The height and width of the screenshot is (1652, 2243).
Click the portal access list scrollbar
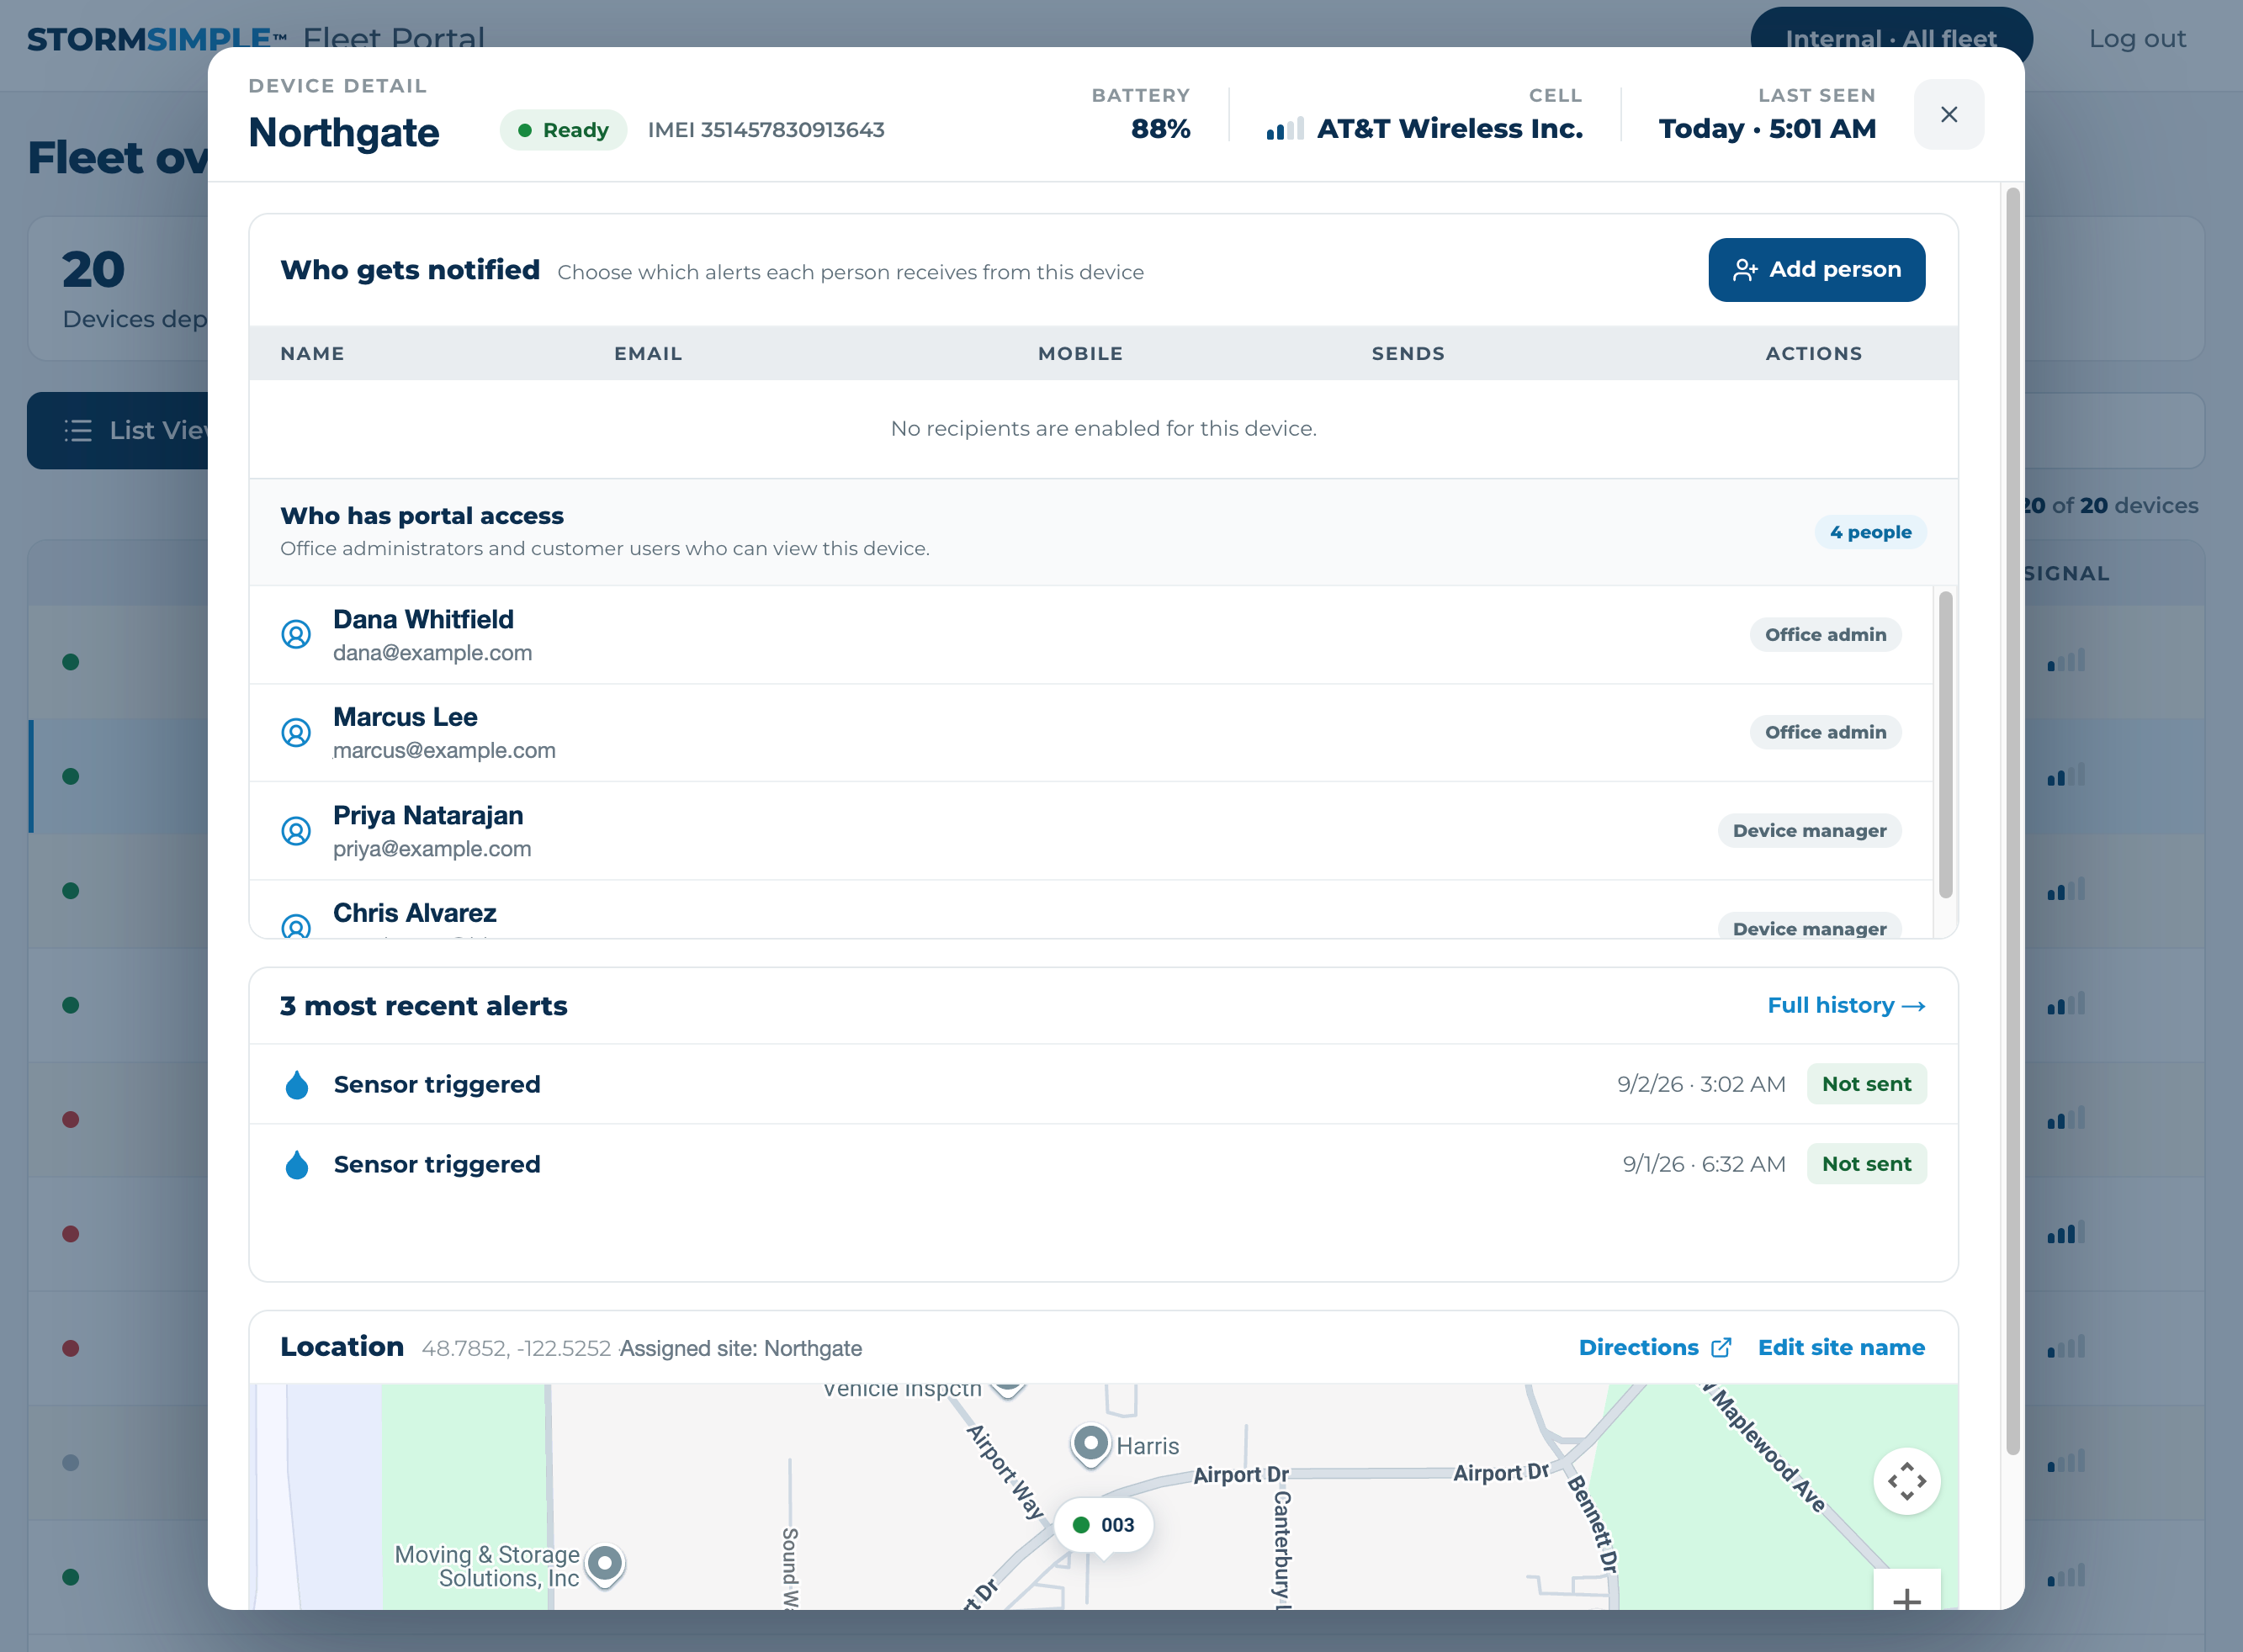click(x=1945, y=745)
